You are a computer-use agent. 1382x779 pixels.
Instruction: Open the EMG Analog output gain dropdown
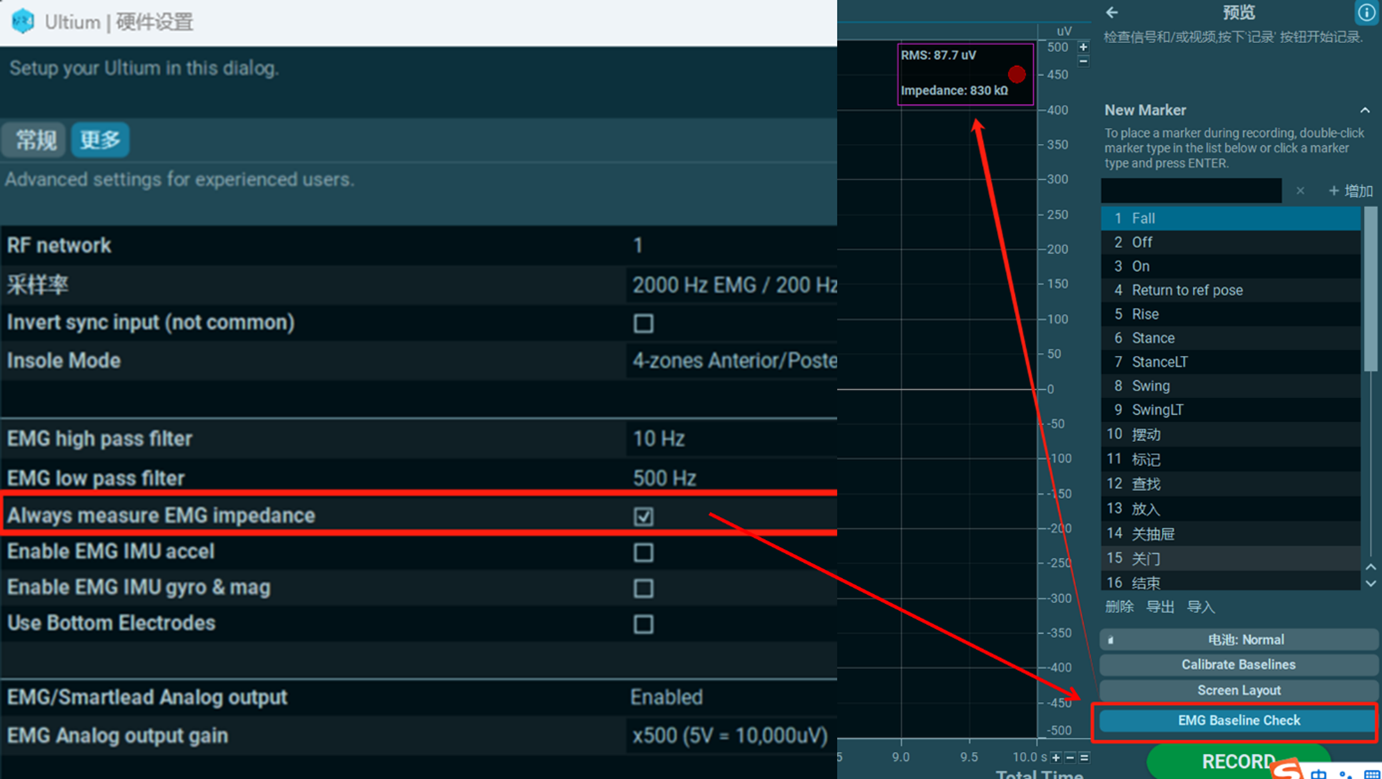[731, 736]
